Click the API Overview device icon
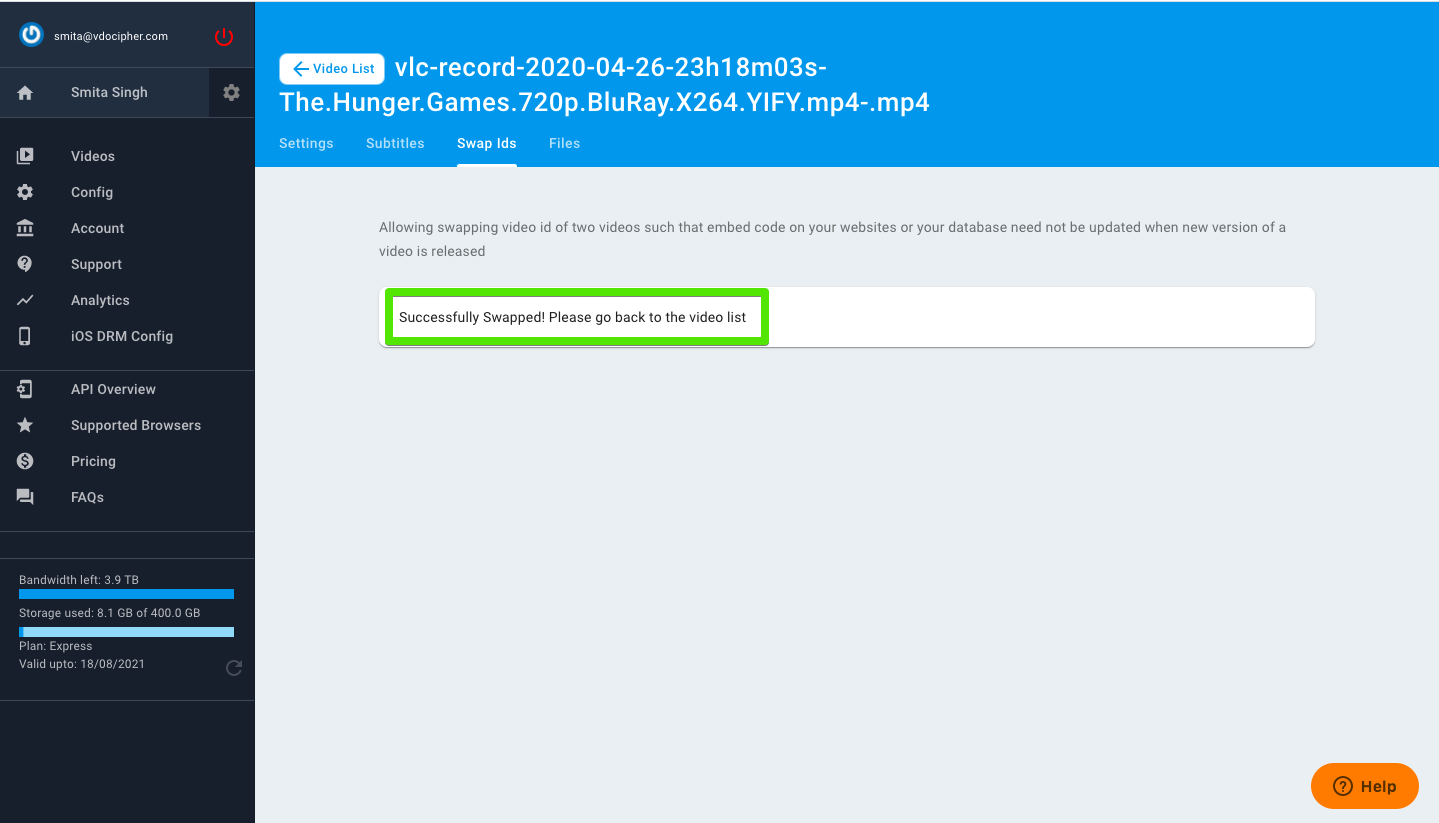 [25, 389]
